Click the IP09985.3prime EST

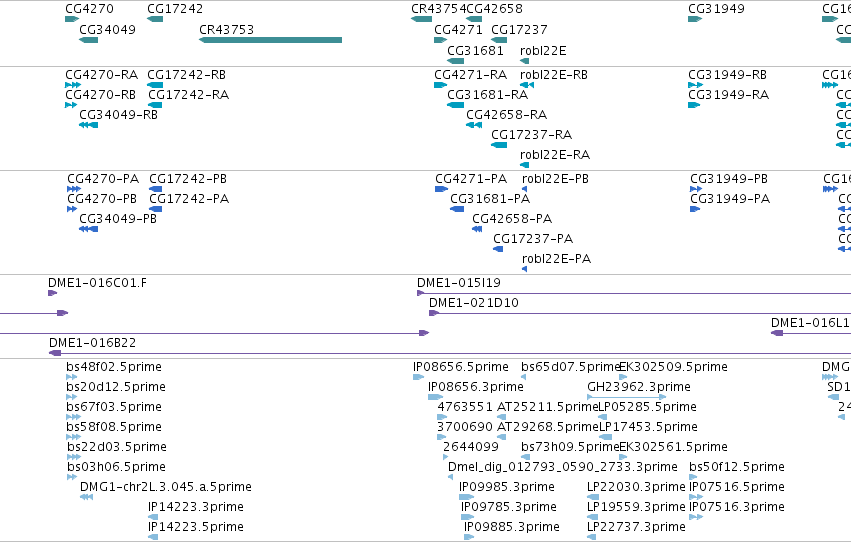(x=466, y=498)
